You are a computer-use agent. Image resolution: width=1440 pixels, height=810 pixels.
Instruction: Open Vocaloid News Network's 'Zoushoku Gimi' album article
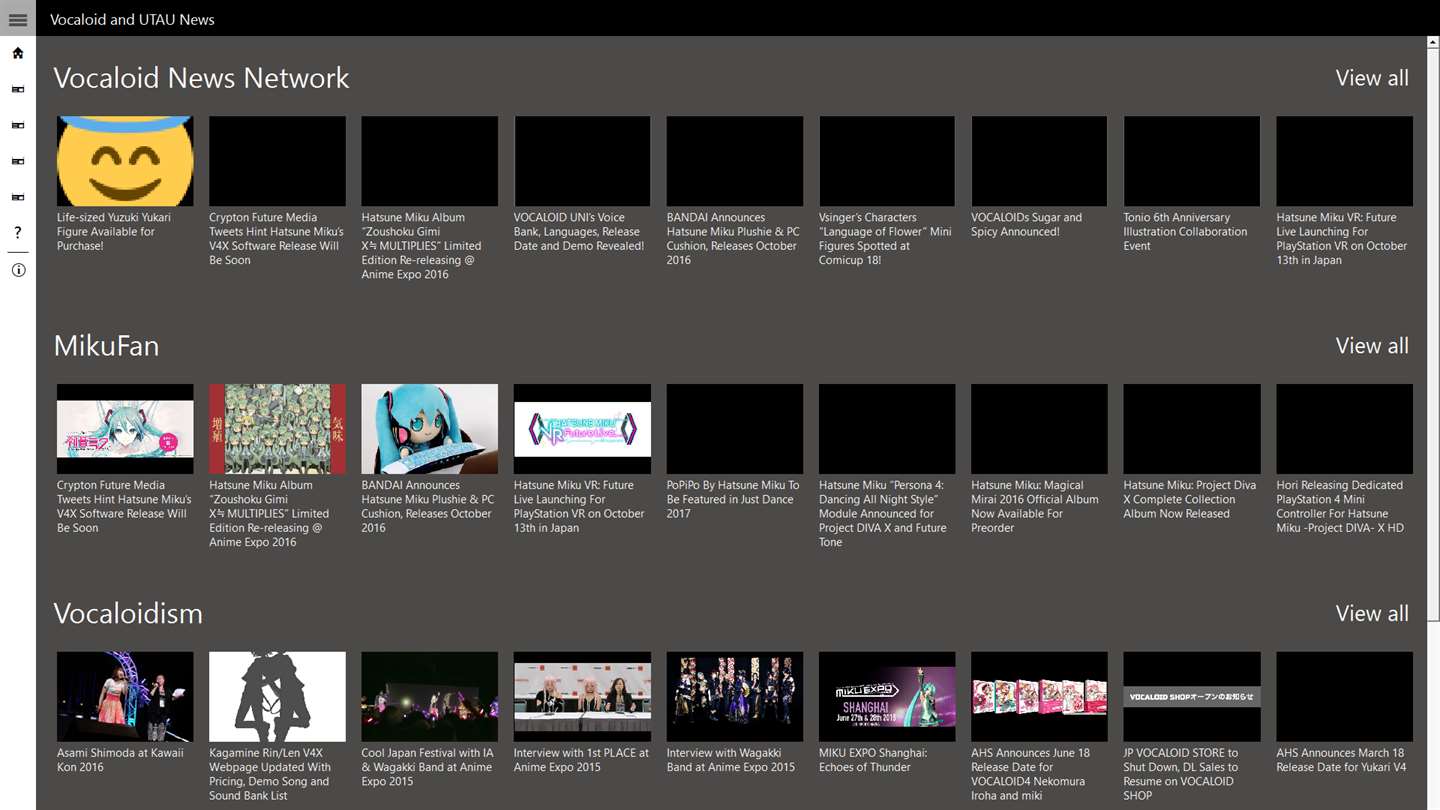(429, 198)
